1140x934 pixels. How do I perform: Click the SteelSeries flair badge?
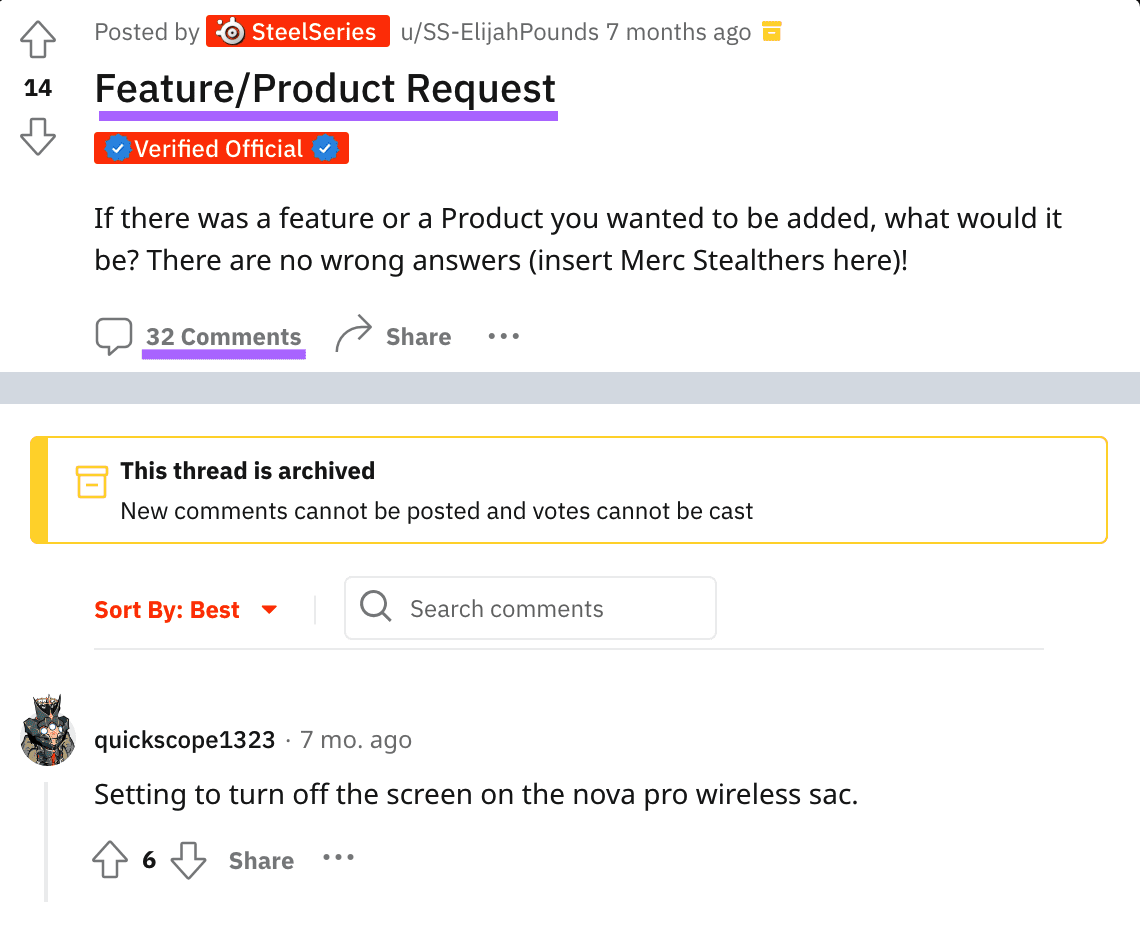pos(298,32)
